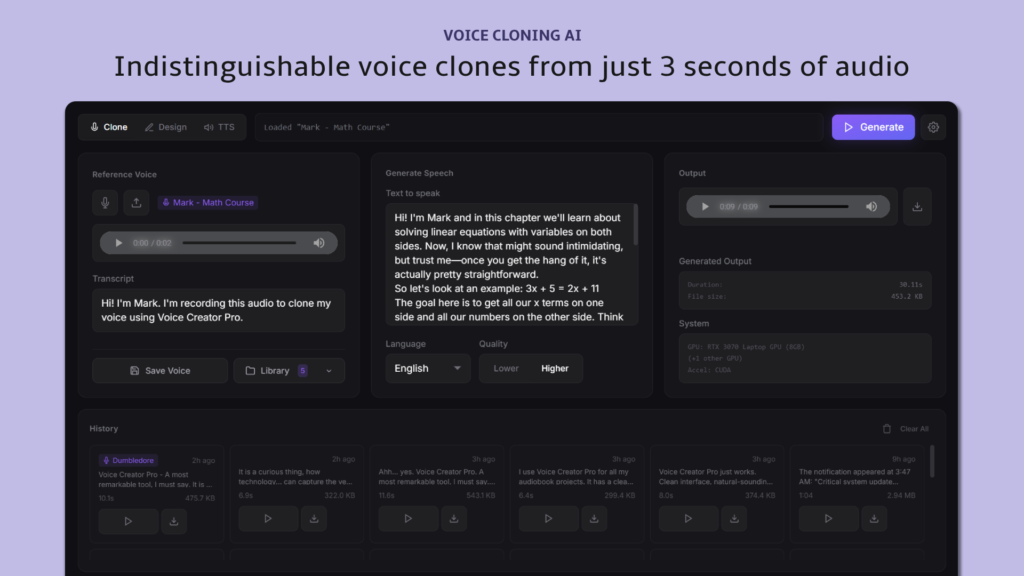Click the upload audio icon in Reference Voice
This screenshot has height=576, width=1024.
(x=136, y=202)
